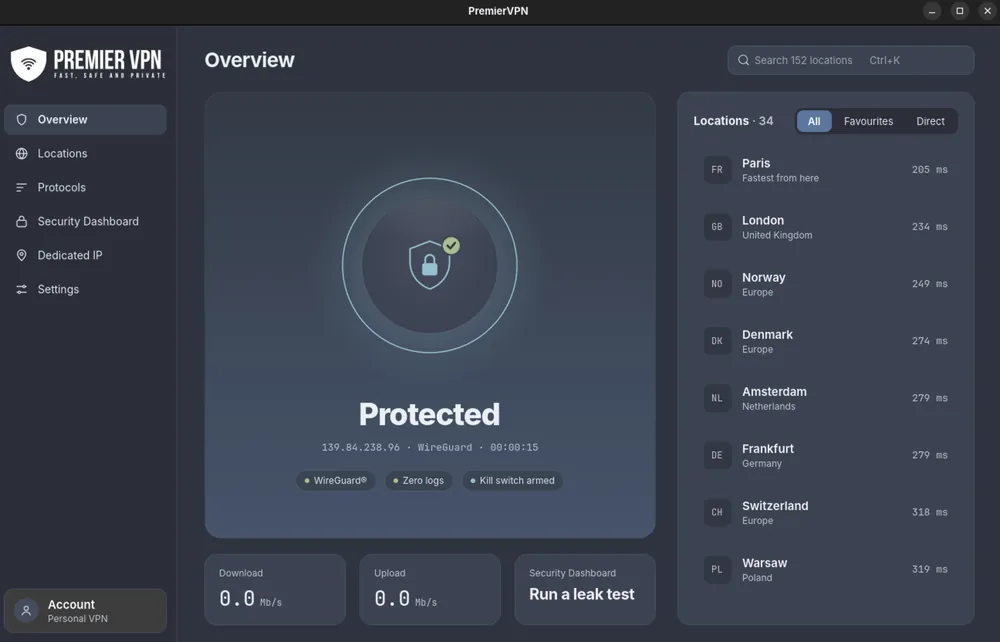
Task: Switch to the Direct tab
Action: [930, 121]
